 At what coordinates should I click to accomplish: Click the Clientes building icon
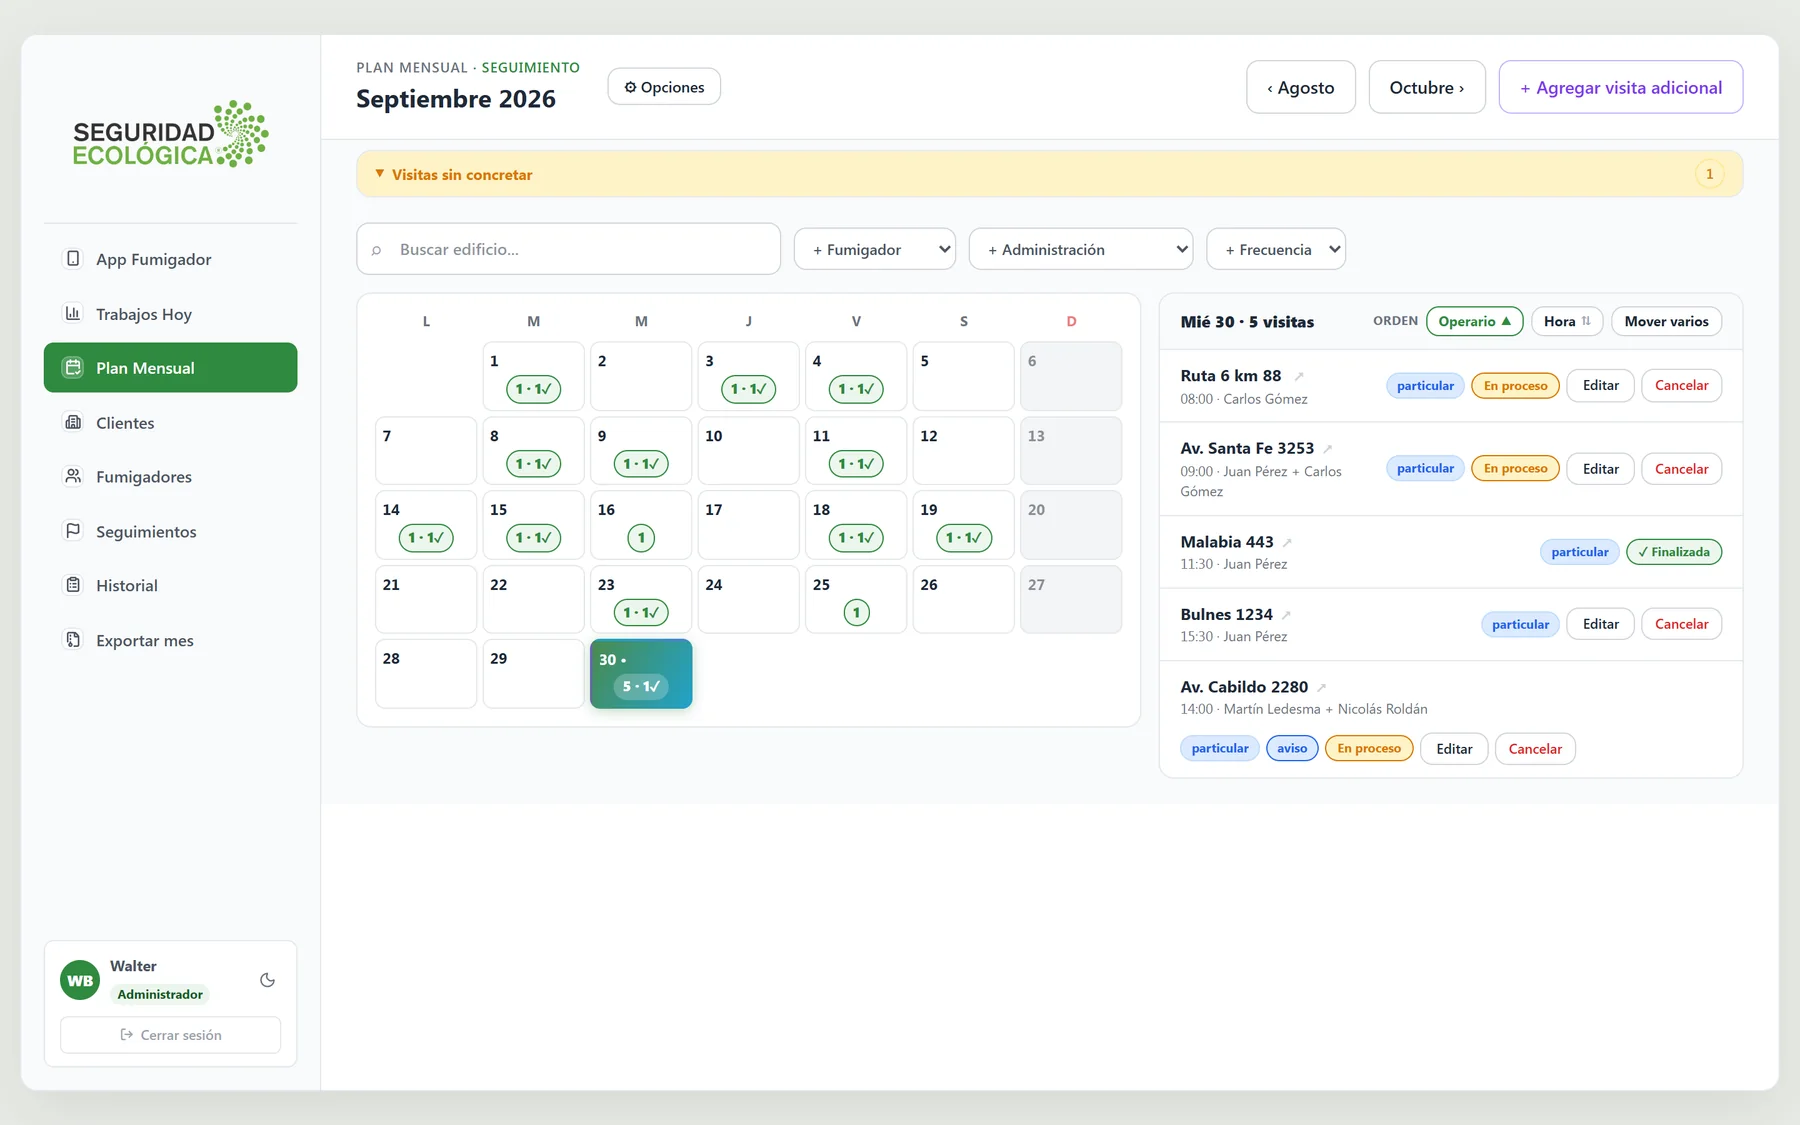[73, 422]
